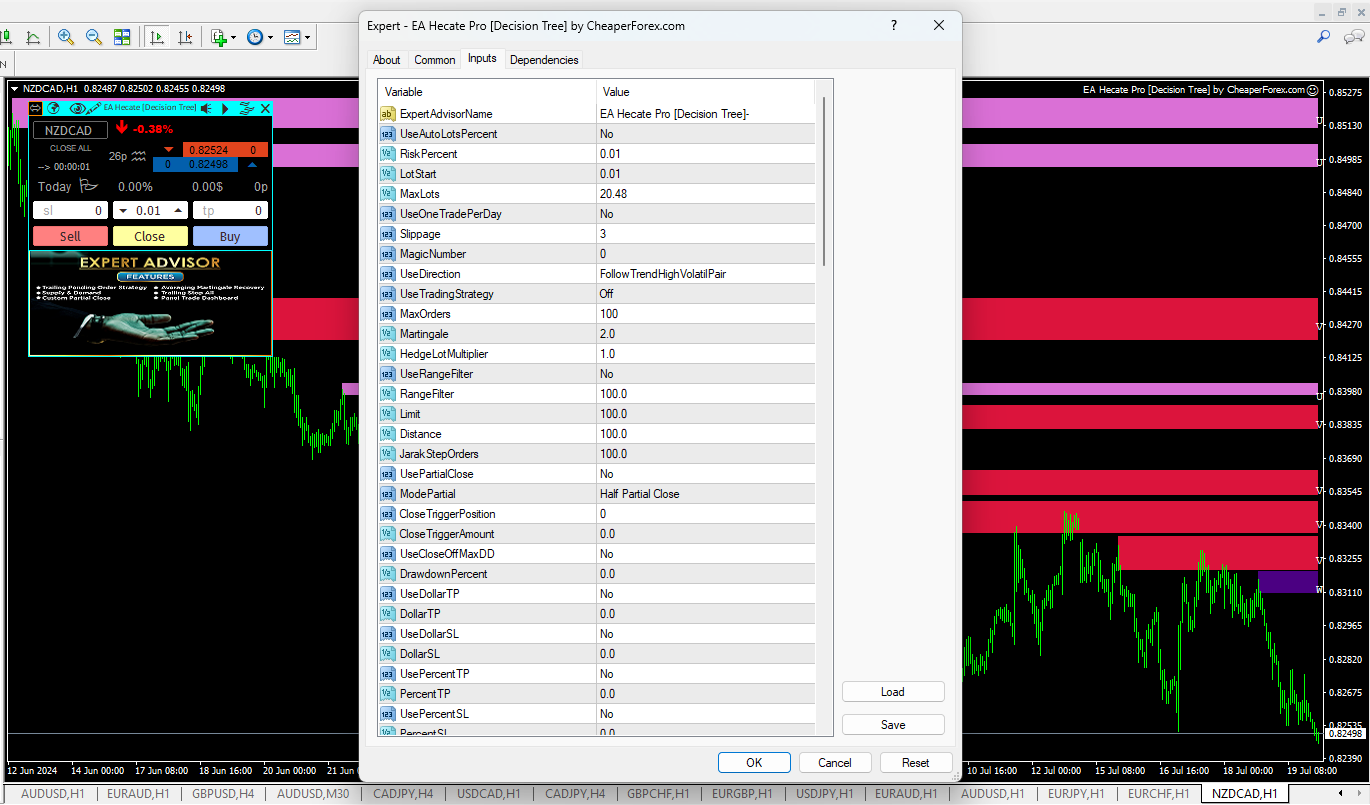Click the Value column header

pyautogui.click(x=706, y=92)
